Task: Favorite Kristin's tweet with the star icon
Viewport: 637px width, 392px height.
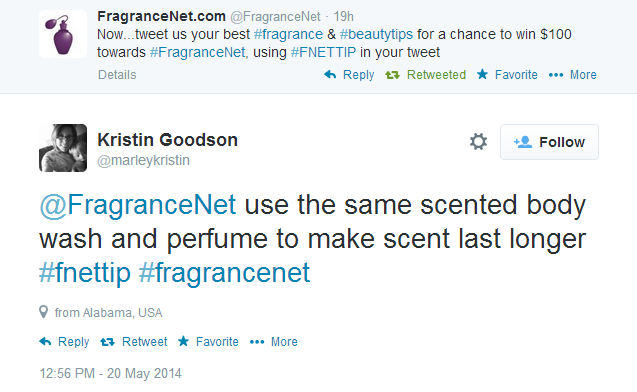Action: (184, 341)
